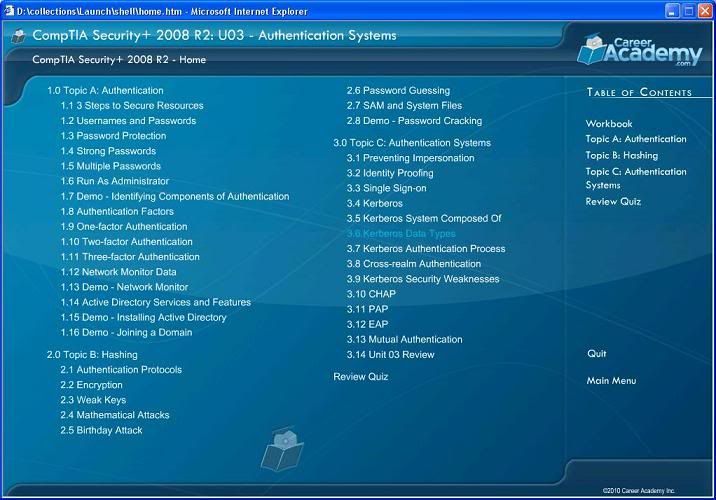Viewport: 716px width, 500px height.
Task: Play 1.15 Demo - Installing Active Directory
Action: pos(143,317)
